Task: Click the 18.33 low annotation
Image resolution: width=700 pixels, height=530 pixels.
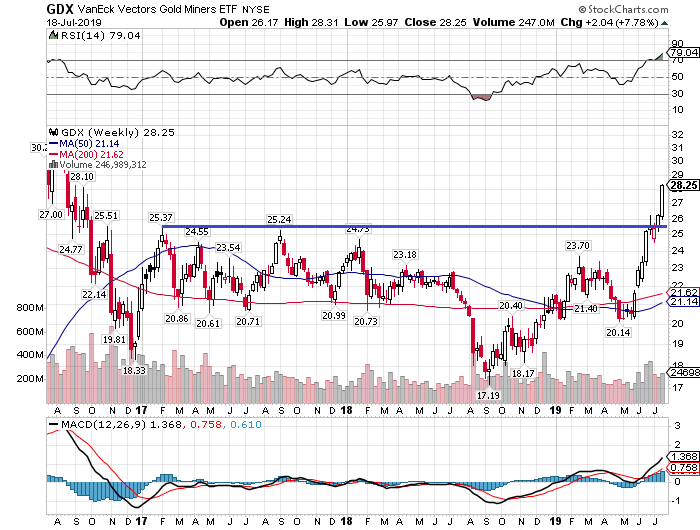Action: 134,370
